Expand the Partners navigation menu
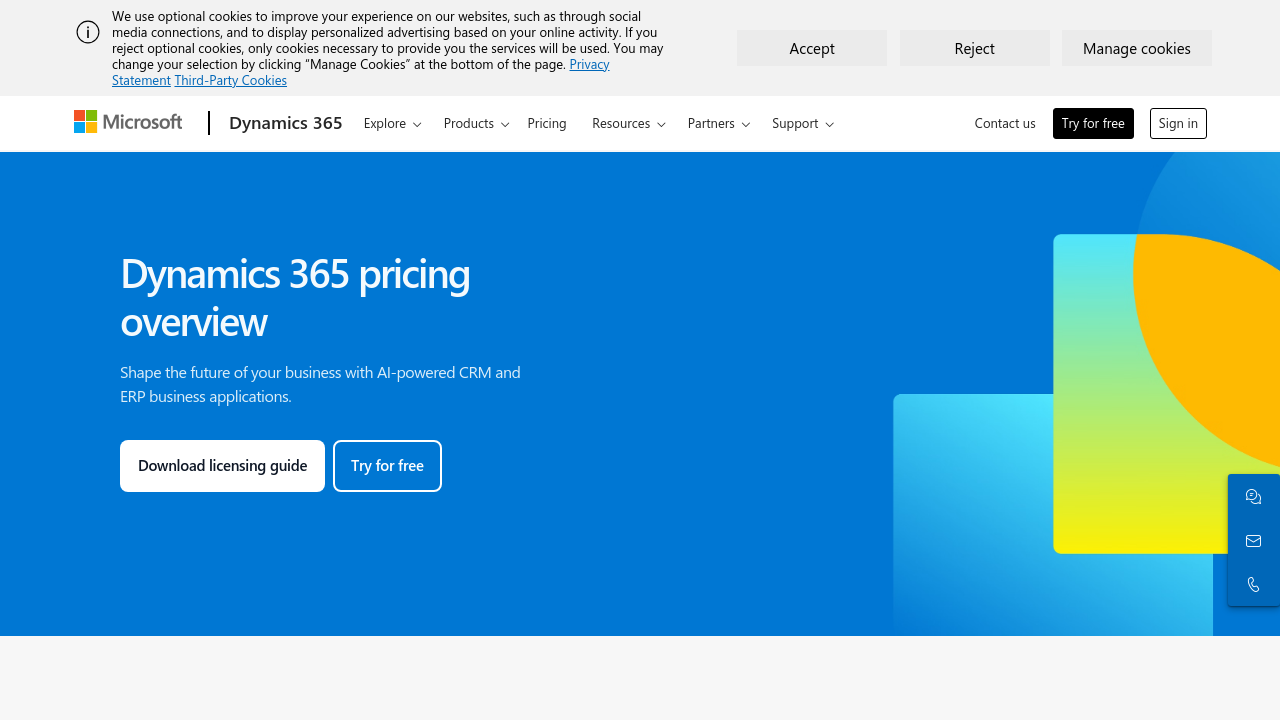 click(x=718, y=123)
